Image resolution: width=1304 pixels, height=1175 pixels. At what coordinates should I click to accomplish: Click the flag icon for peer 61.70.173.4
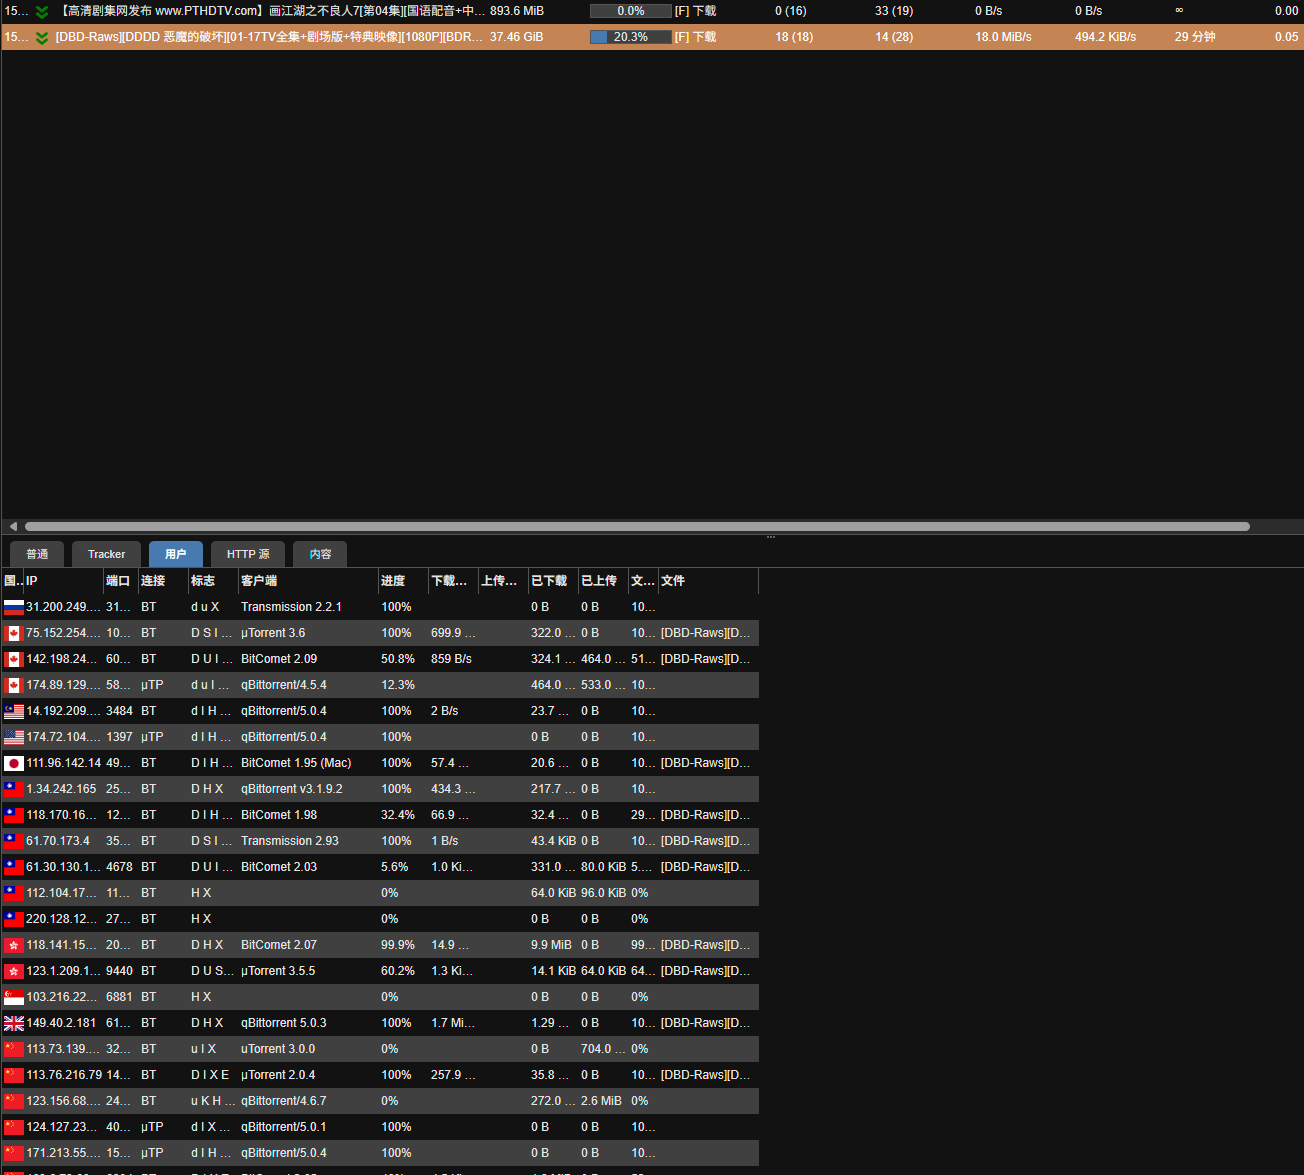[14, 841]
